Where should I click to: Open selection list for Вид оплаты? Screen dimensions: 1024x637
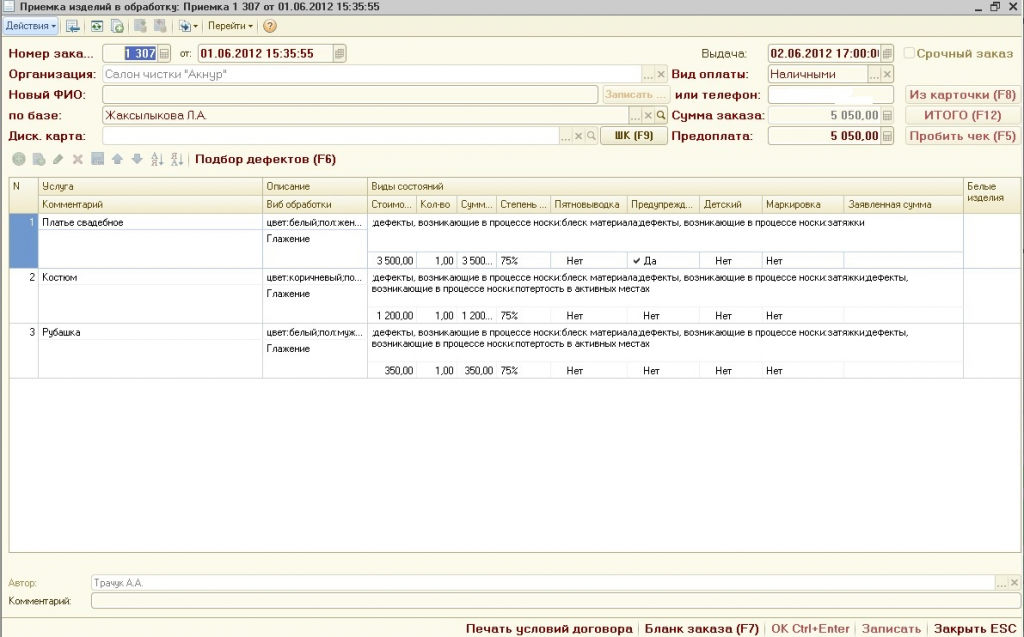tap(874, 74)
